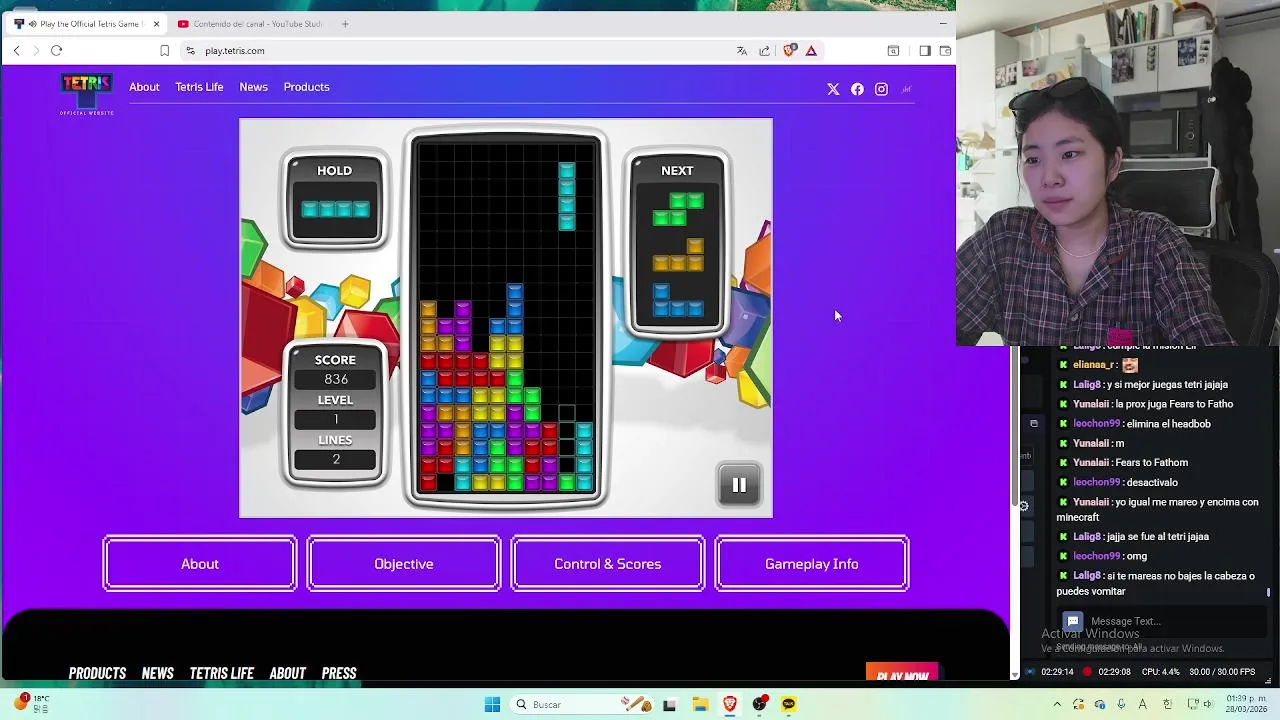Click username elianaa_r in chat
1280x720 pixels.
point(1093,365)
